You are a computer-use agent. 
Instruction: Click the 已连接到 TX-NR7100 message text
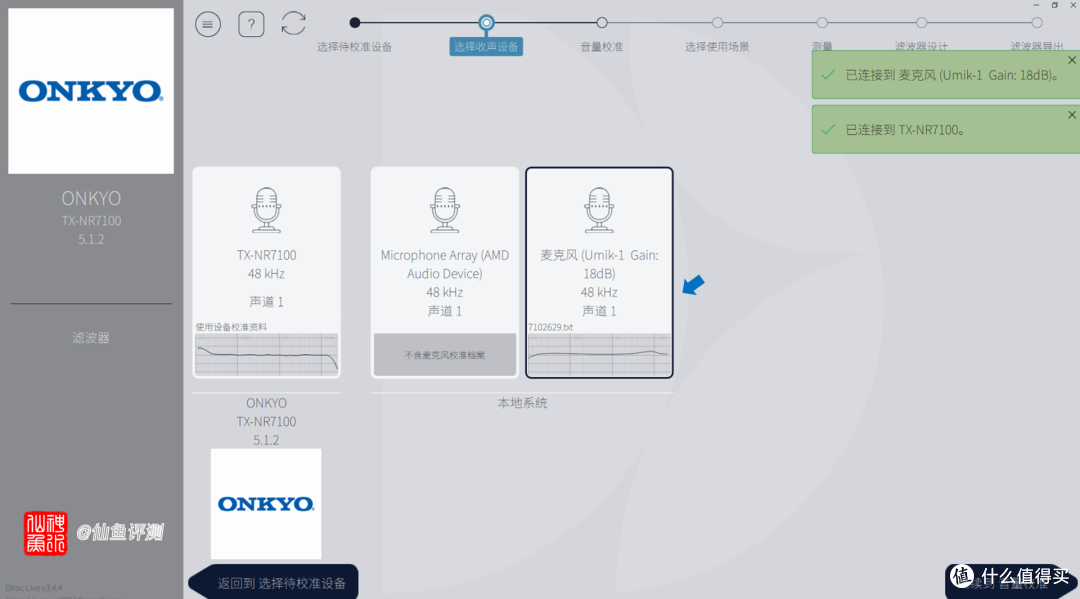905,129
